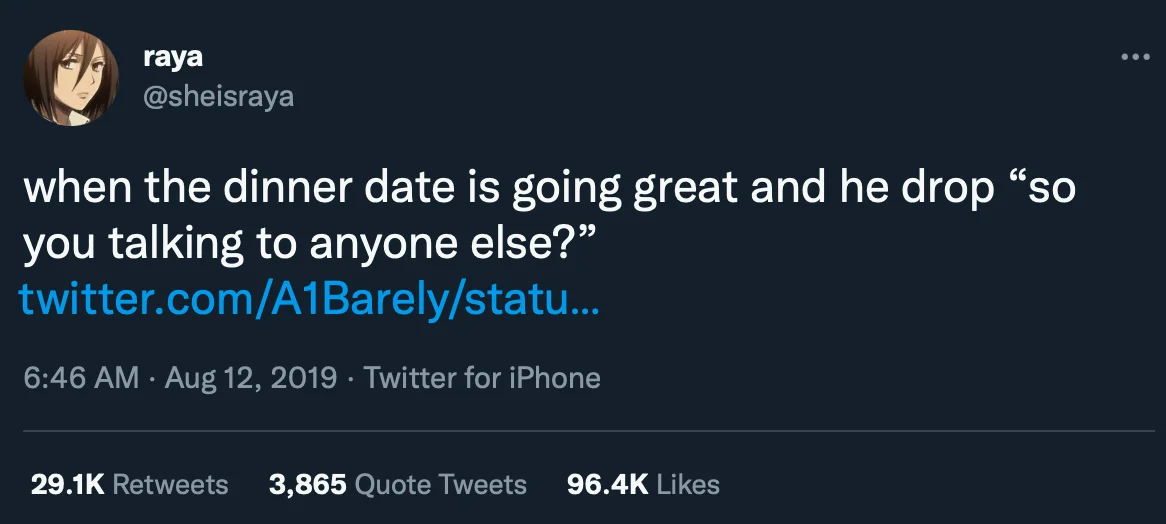Click the 96.4K likes count number
This screenshot has width=1166, height=524.
(608, 485)
